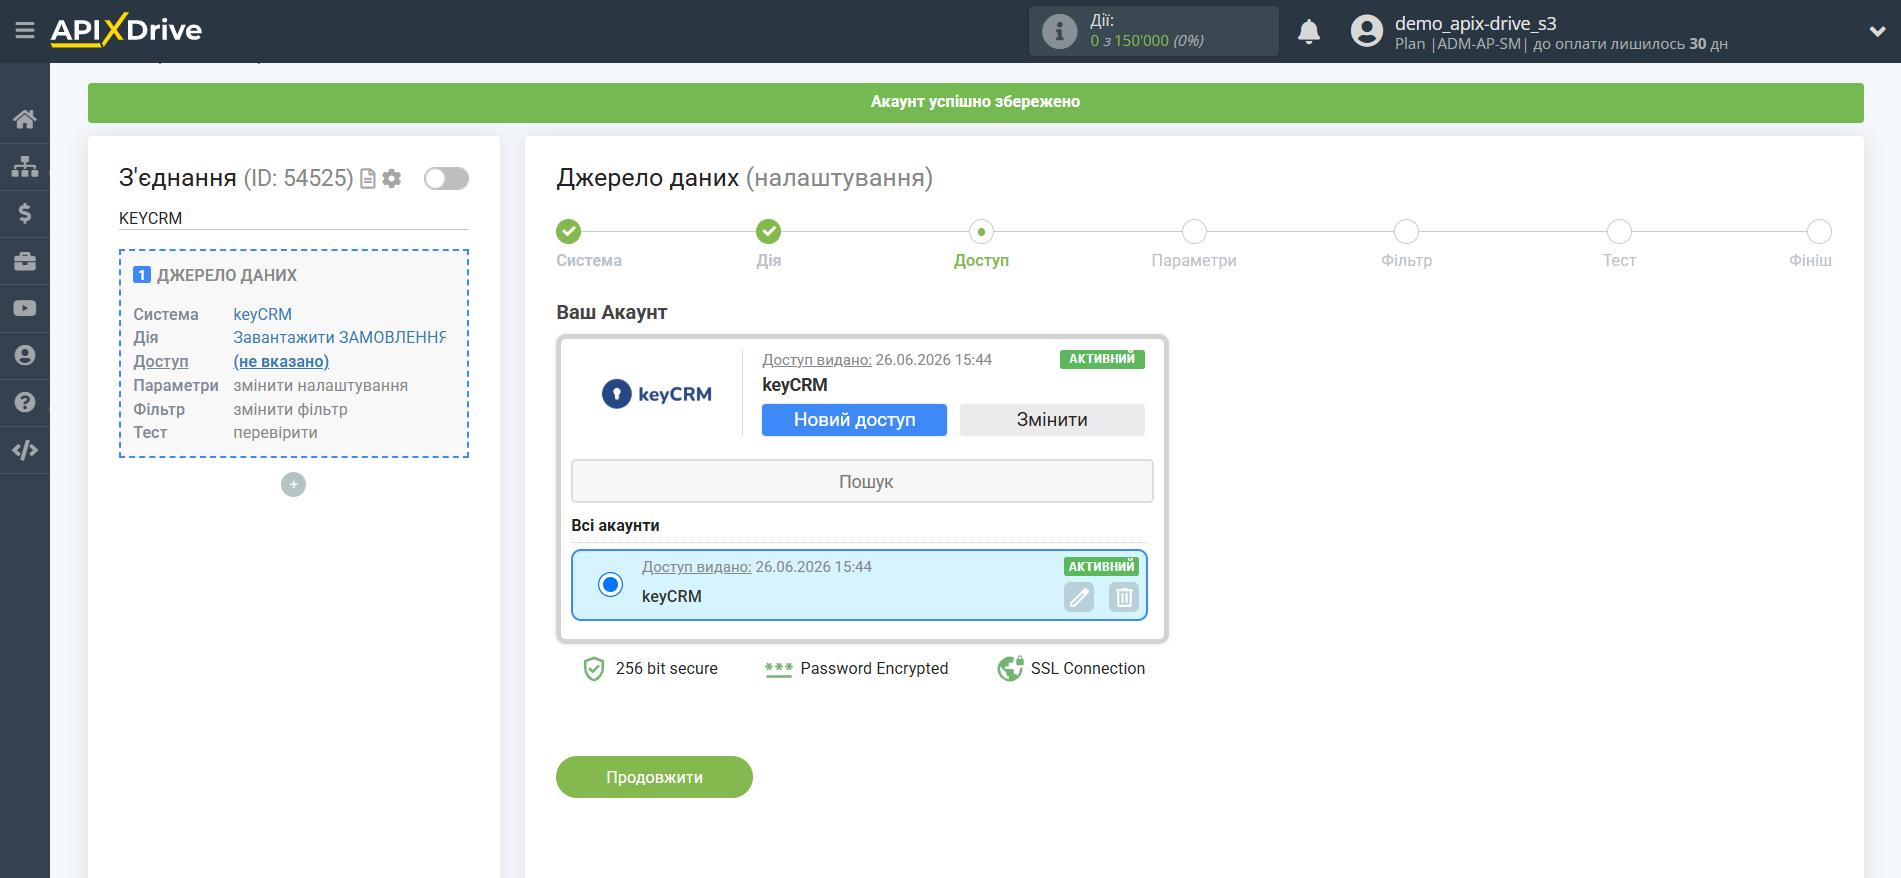Viewport: 1901px width, 878px height.
Task: Open the hamburger menu
Action: coord(25,30)
